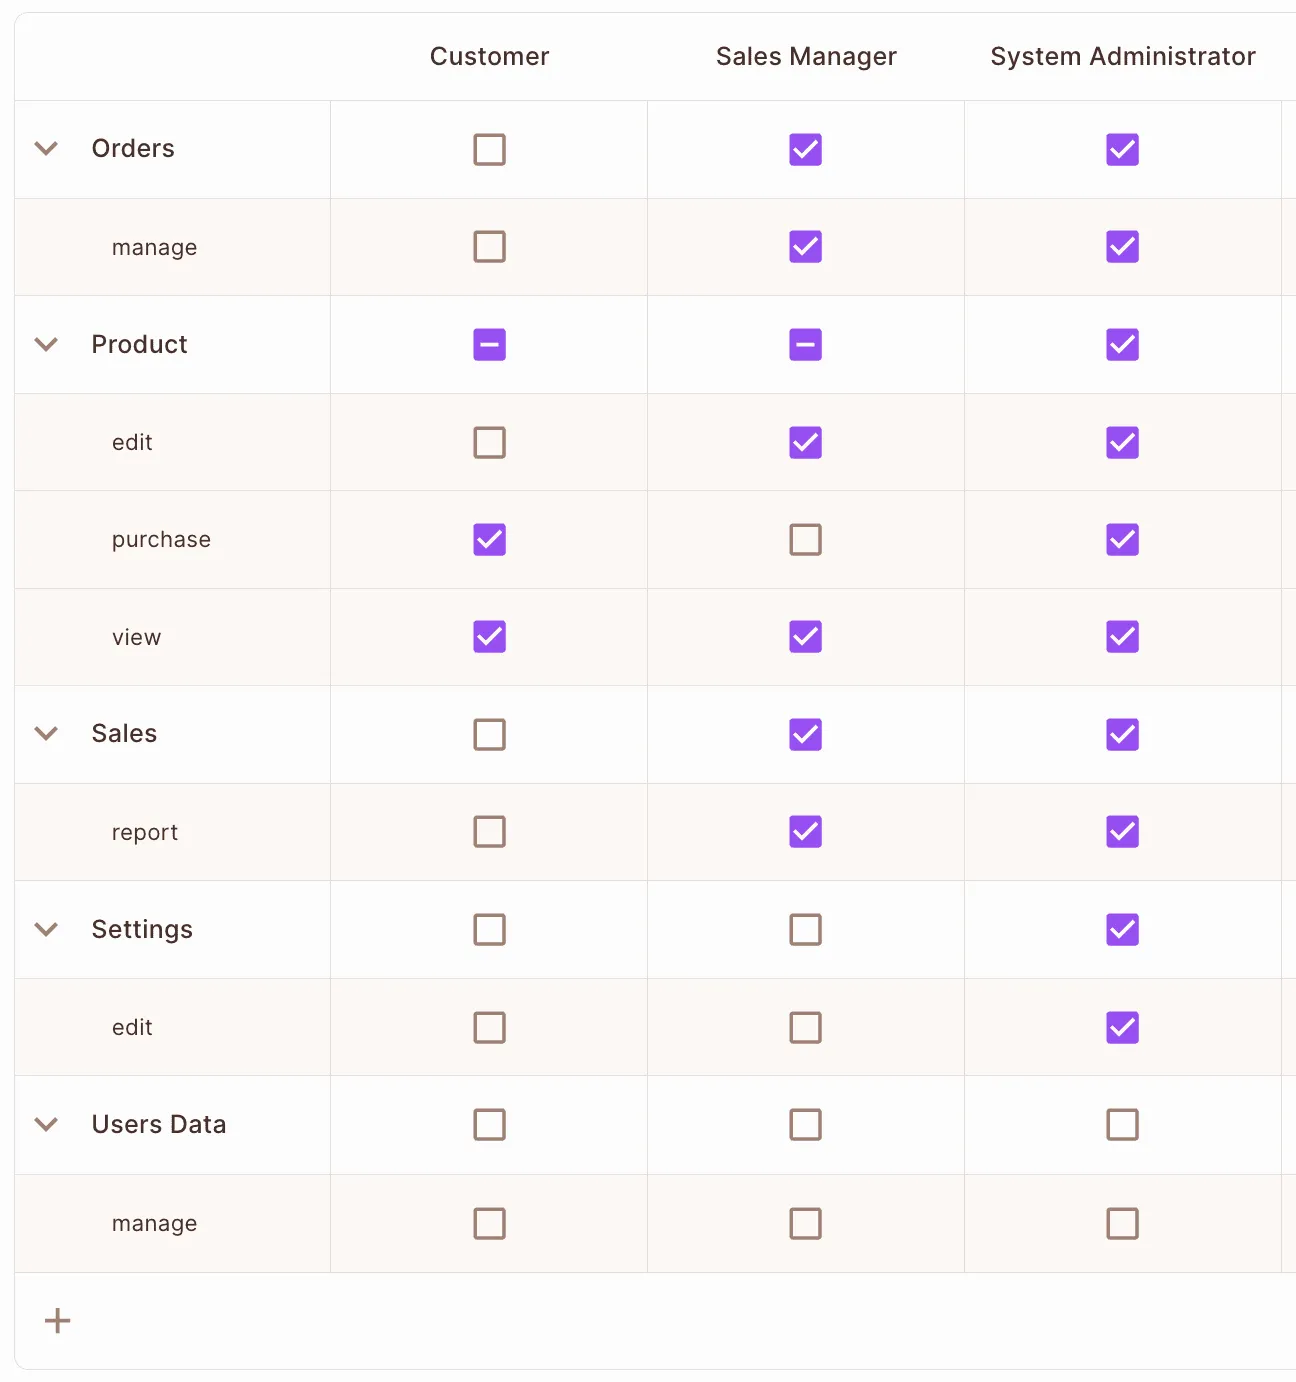Check Users Data for System Administrator
1296x1382 pixels.
click(x=1122, y=1125)
